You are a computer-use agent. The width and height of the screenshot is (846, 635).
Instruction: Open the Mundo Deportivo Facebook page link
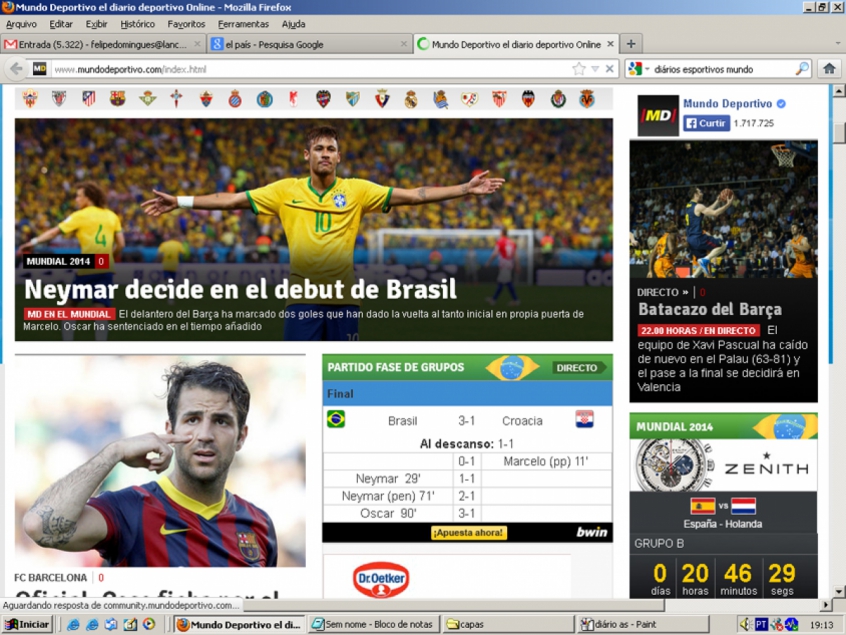click(728, 104)
